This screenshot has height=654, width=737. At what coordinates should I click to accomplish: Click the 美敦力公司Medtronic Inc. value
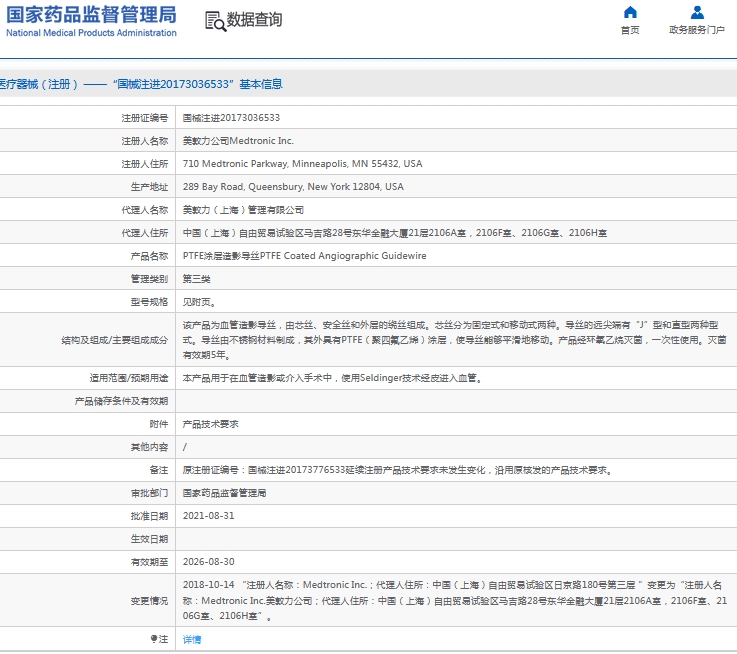pos(238,141)
